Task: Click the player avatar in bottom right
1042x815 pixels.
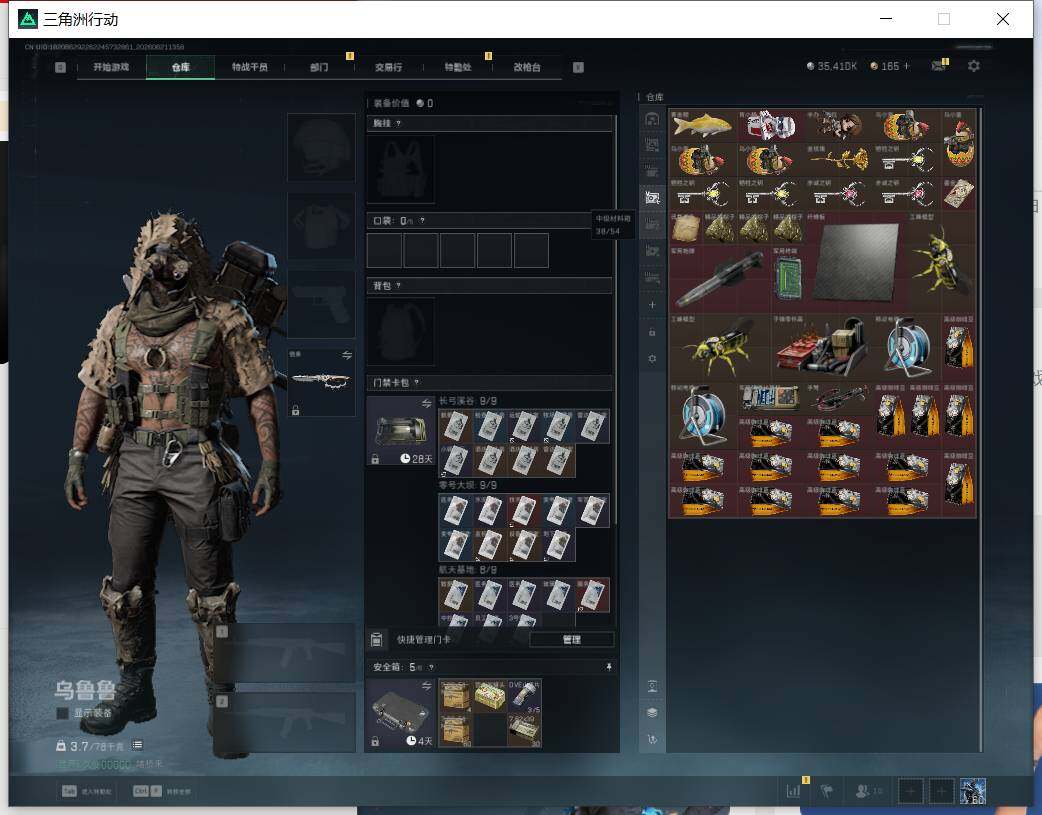Action: point(973,791)
